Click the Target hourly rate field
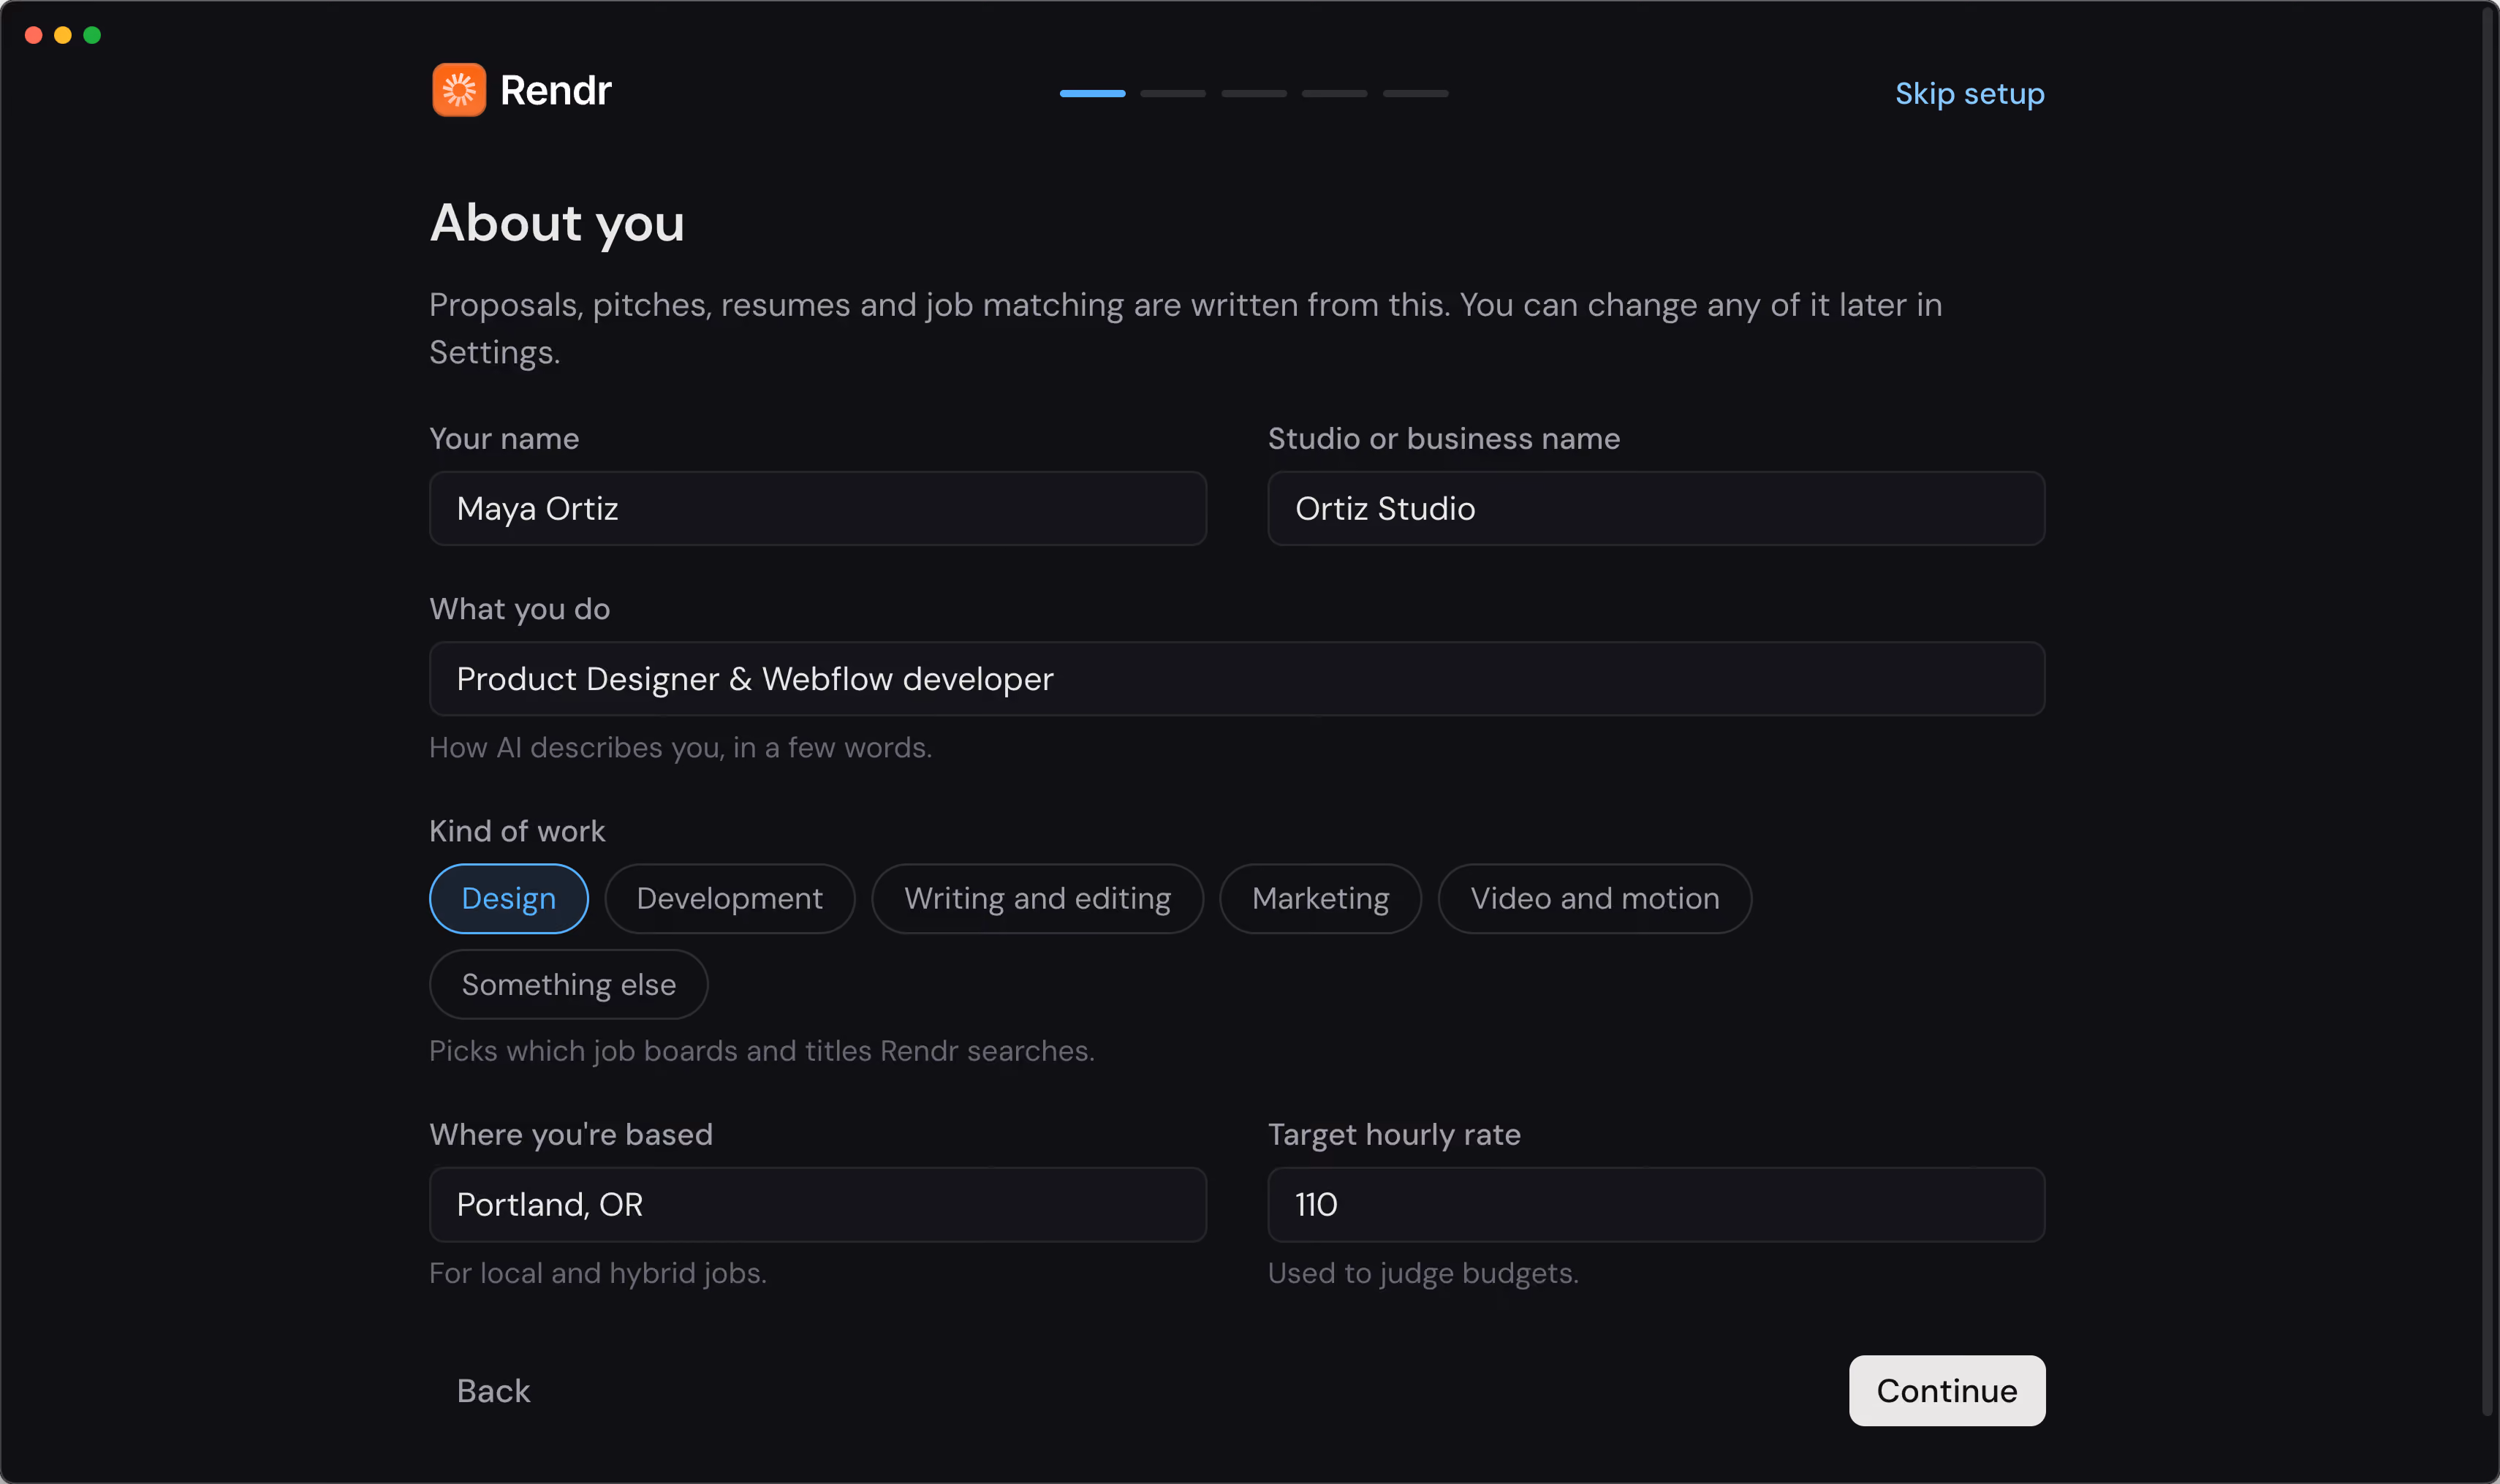 coord(1656,1204)
